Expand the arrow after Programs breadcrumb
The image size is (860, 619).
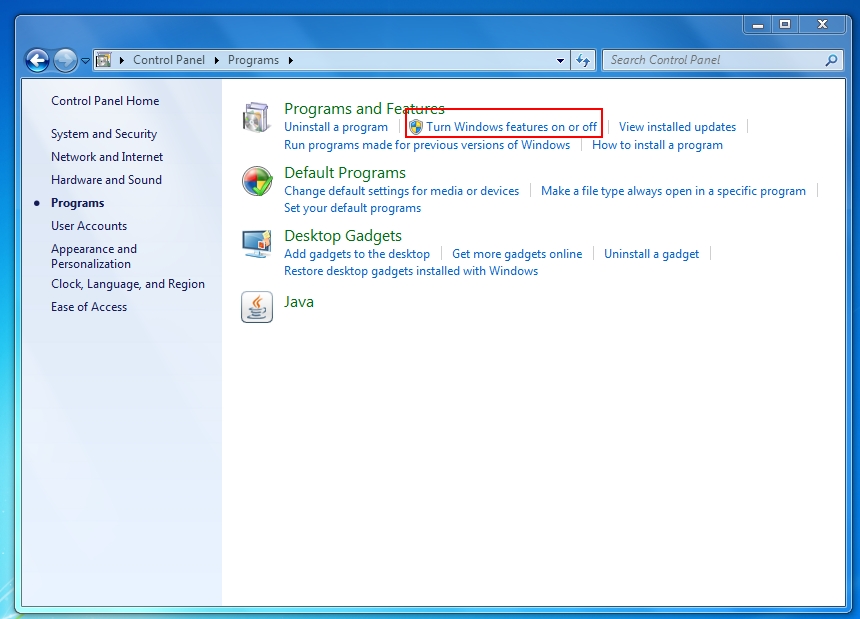tap(291, 60)
